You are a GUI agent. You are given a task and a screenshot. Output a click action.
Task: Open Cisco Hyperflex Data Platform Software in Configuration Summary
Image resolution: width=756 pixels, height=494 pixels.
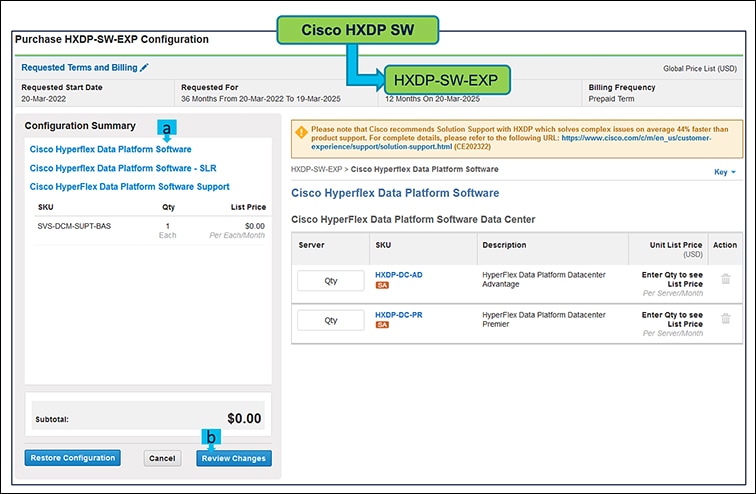(110, 149)
